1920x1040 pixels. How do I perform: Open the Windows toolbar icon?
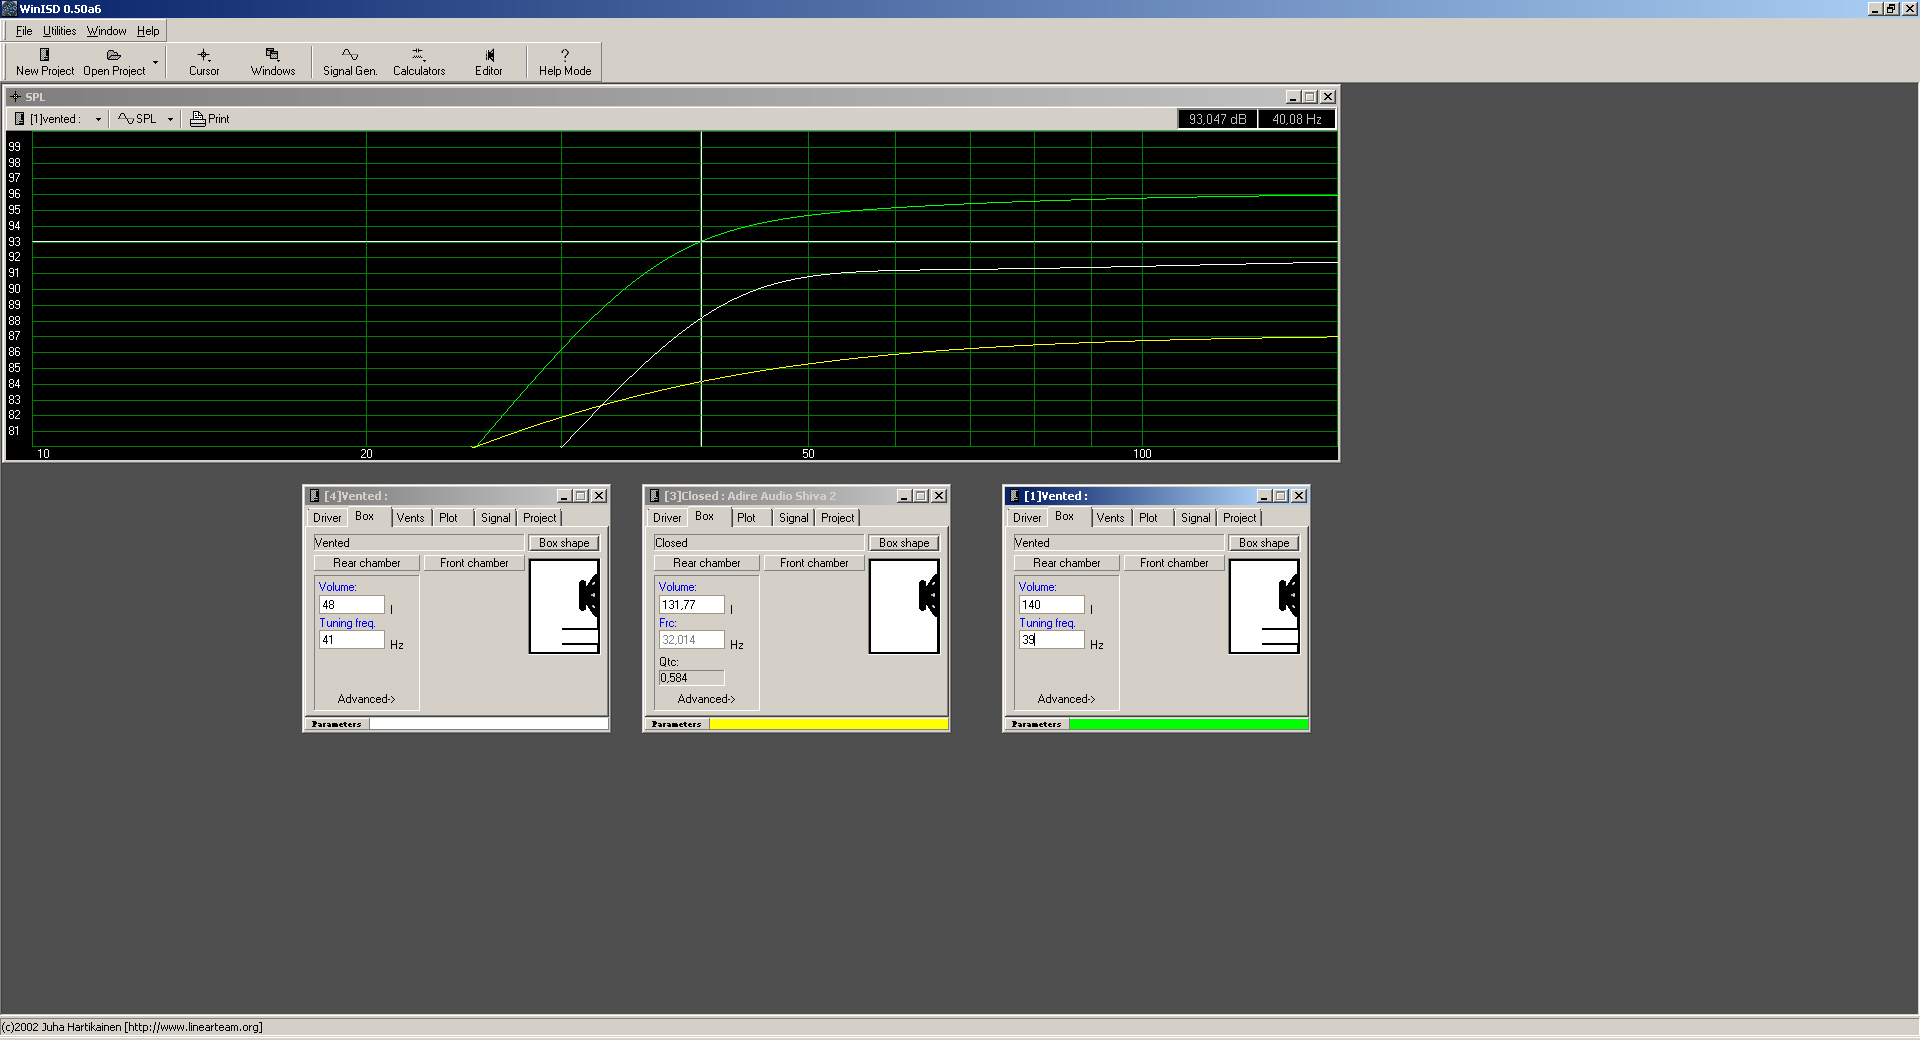(x=272, y=56)
